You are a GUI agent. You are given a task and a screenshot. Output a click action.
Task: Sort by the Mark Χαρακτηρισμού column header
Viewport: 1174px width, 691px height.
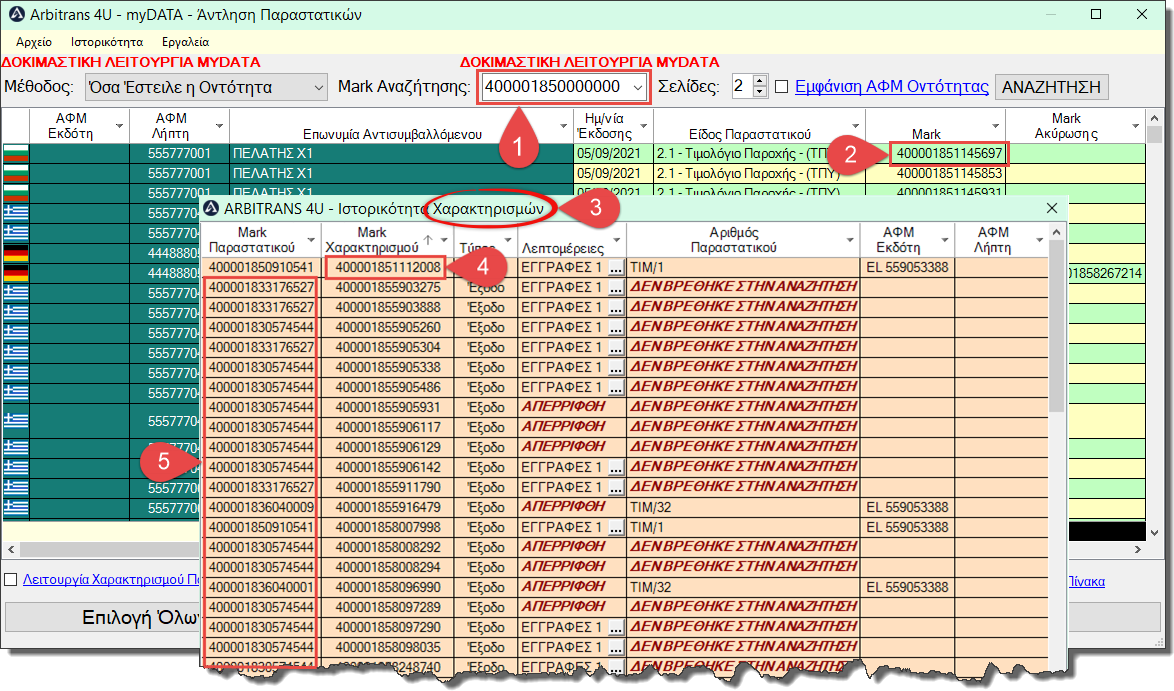[372, 240]
